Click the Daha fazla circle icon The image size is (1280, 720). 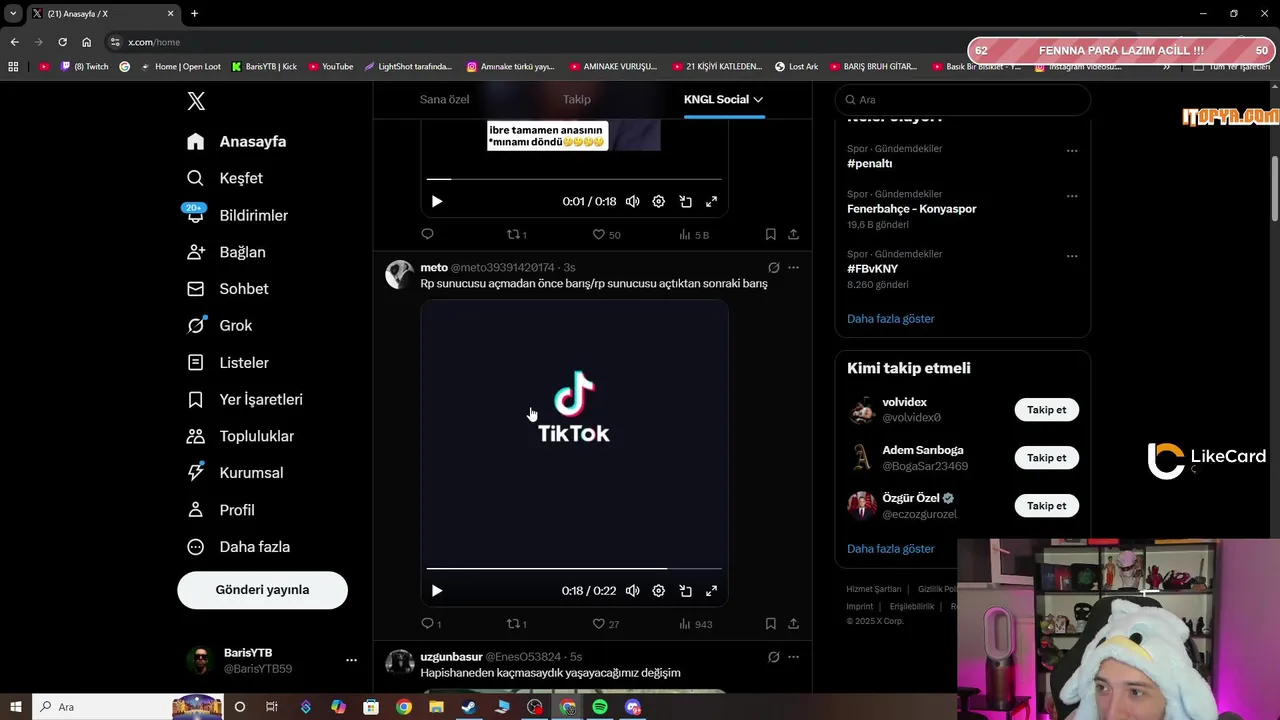click(196, 547)
